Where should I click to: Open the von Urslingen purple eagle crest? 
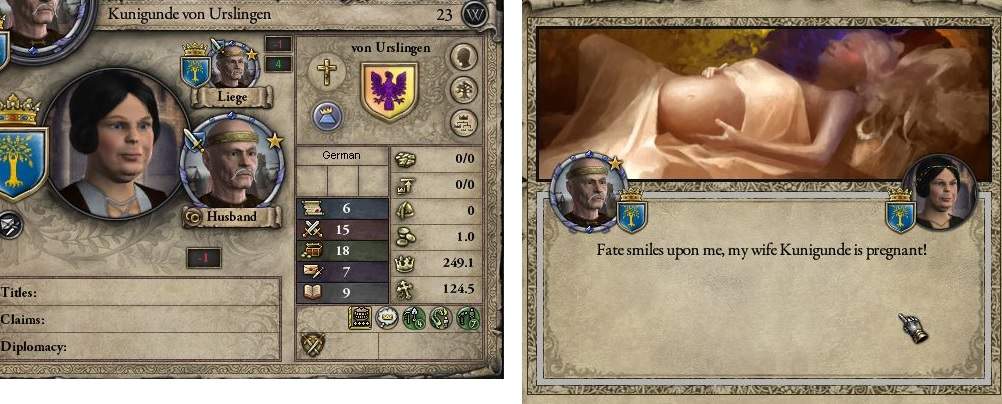(389, 91)
